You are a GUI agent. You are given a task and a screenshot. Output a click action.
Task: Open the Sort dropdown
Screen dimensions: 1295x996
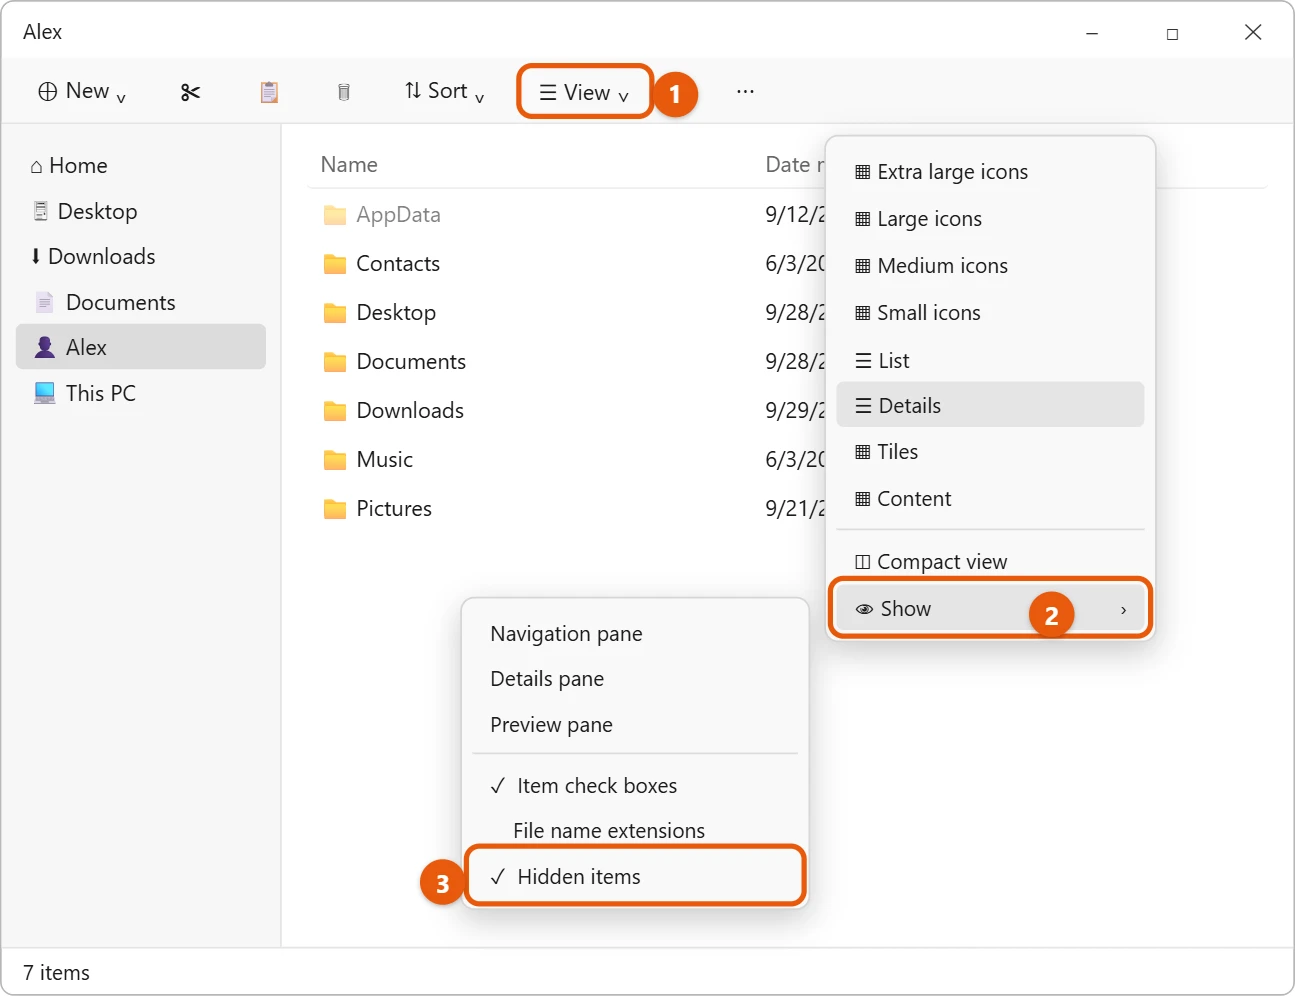click(444, 92)
